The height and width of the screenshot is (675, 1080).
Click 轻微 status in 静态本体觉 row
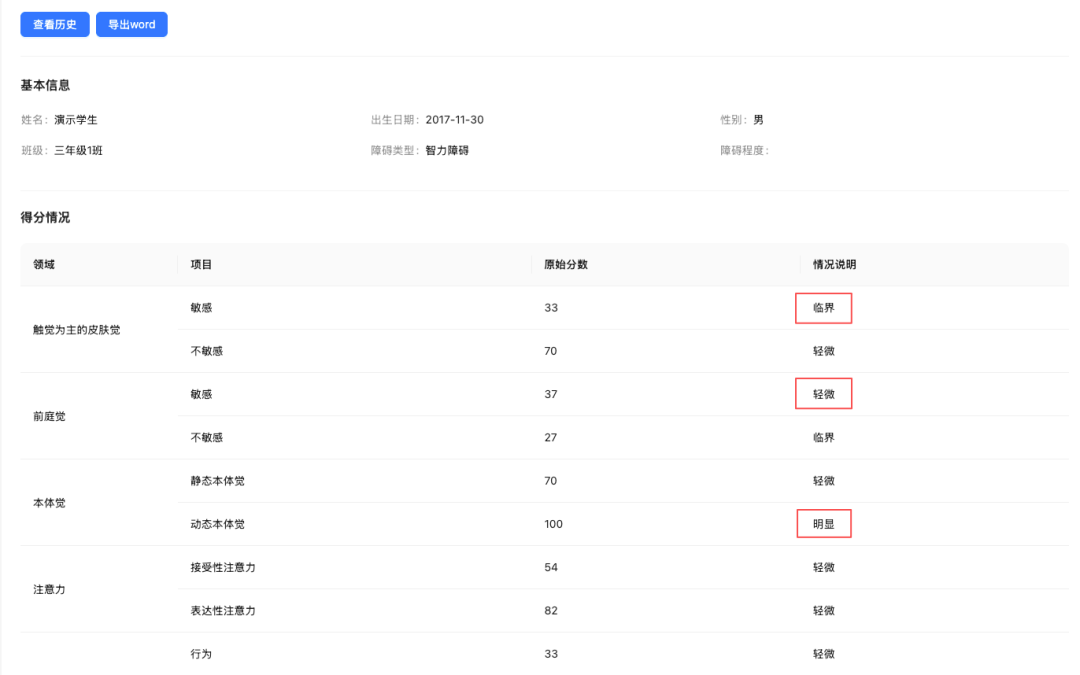click(x=824, y=481)
